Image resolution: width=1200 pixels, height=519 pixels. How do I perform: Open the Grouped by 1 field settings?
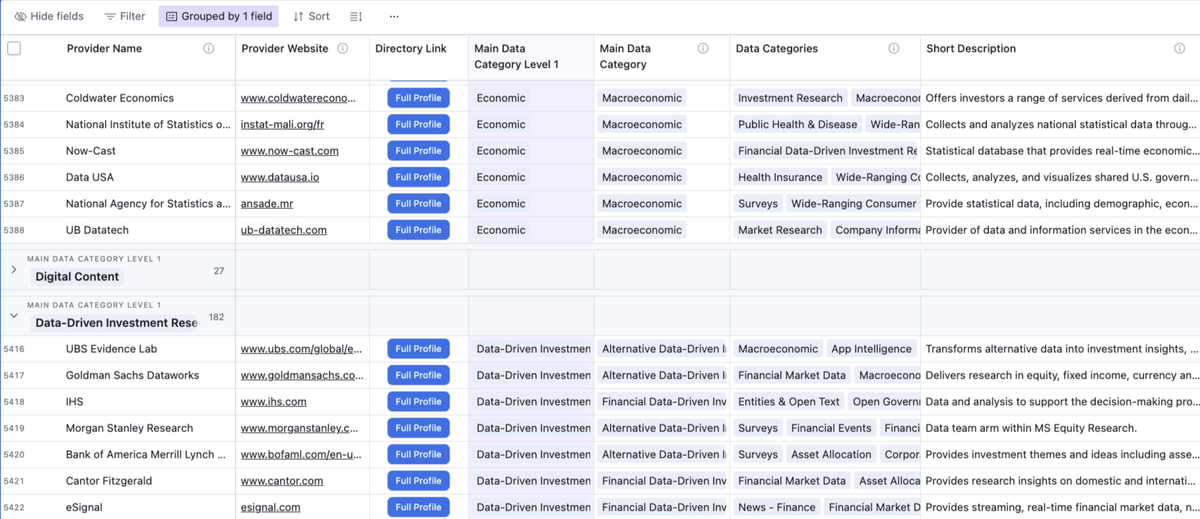tap(218, 16)
